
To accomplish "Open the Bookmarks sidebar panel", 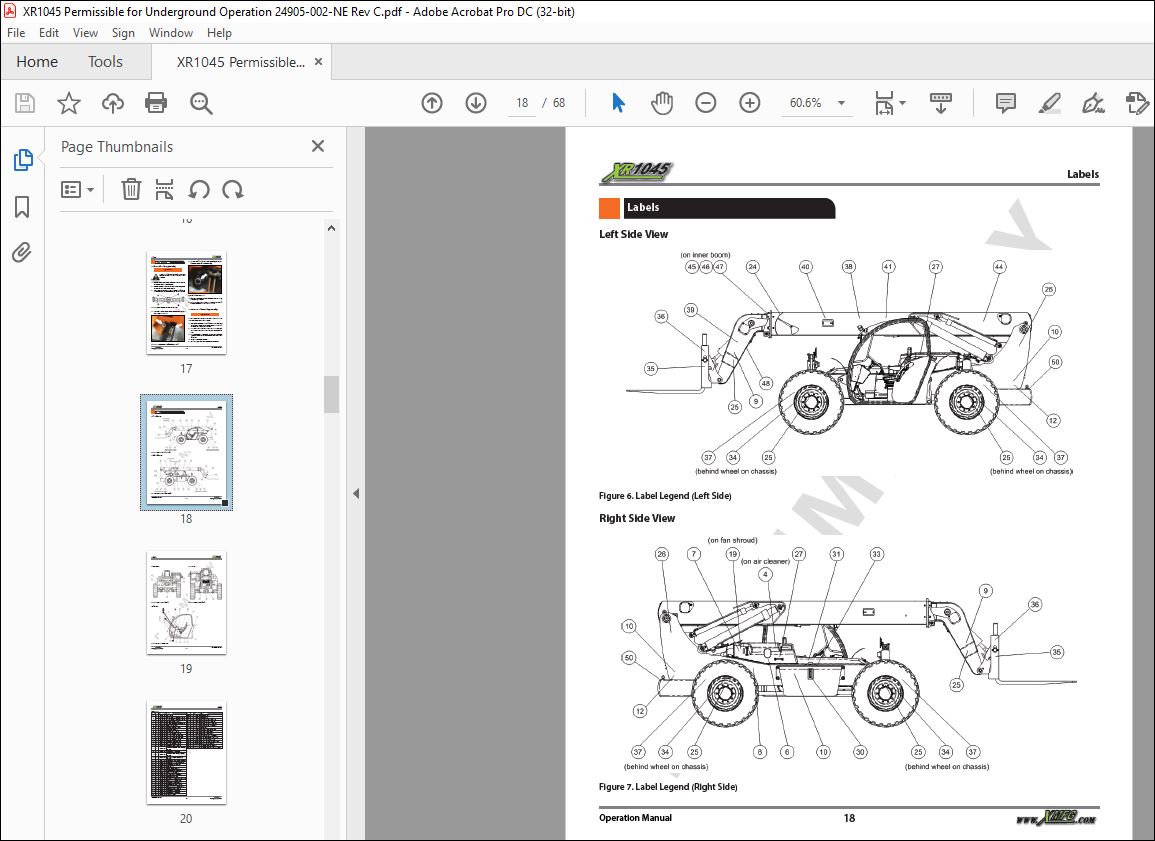I will (x=22, y=207).
